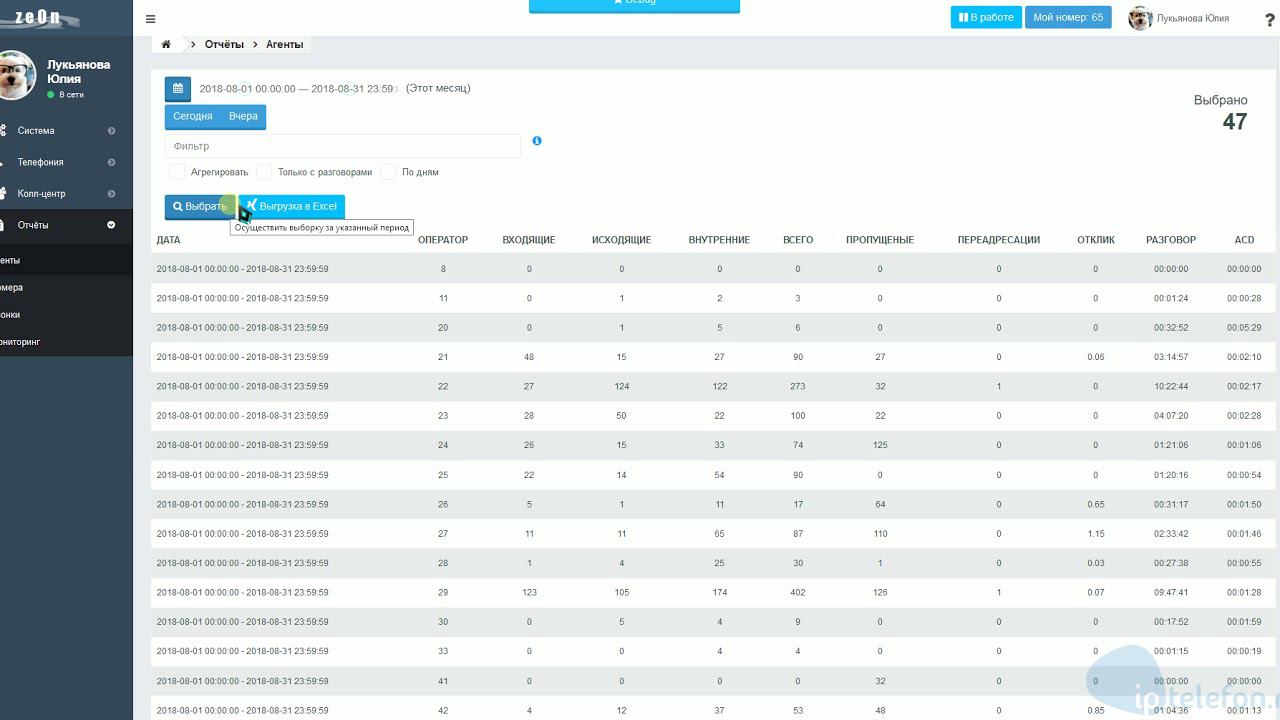1280x720 pixels.
Task: Click the sidebar profile photo
Action: 14,75
